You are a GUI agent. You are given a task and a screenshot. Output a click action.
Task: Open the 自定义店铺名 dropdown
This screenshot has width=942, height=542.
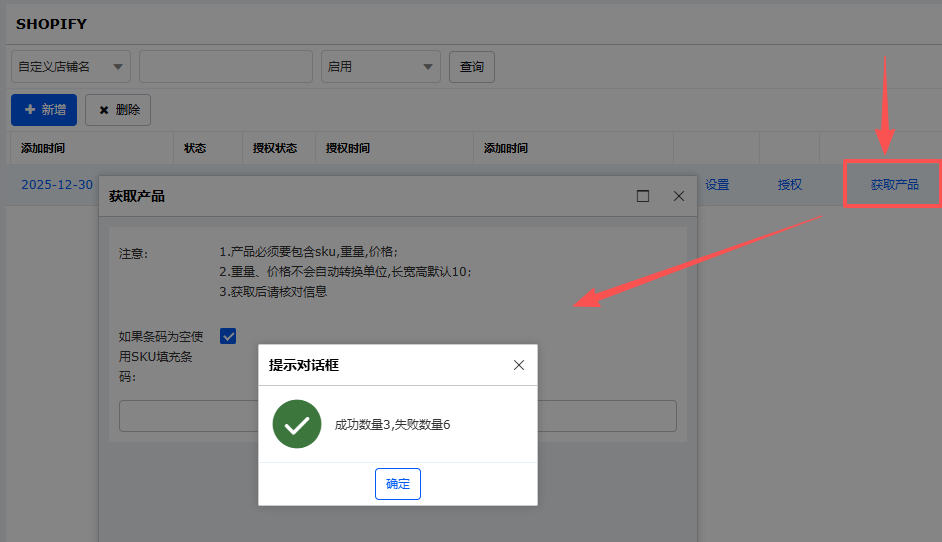click(71, 67)
